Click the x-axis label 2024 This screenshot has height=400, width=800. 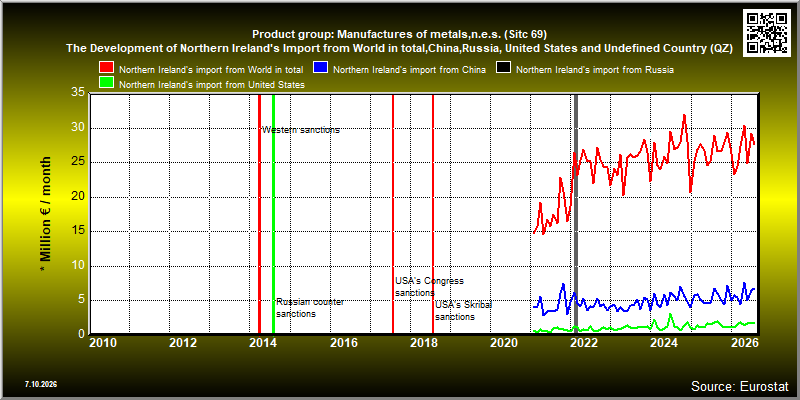click(664, 342)
